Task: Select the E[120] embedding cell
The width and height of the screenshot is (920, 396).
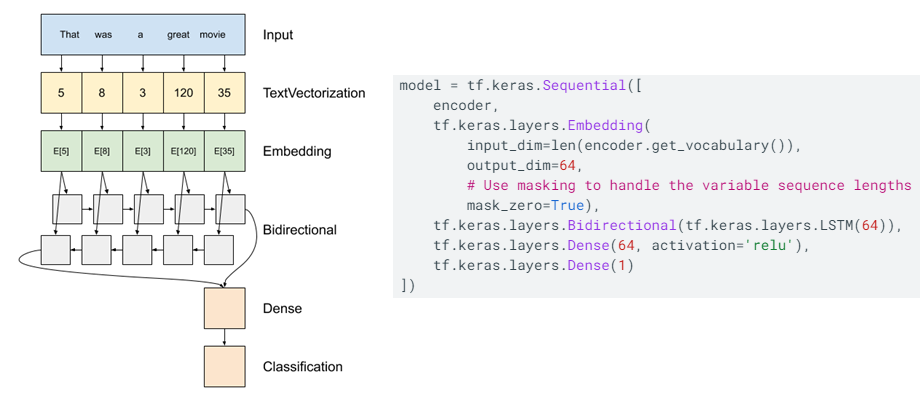Action: (x=184, y=151)
